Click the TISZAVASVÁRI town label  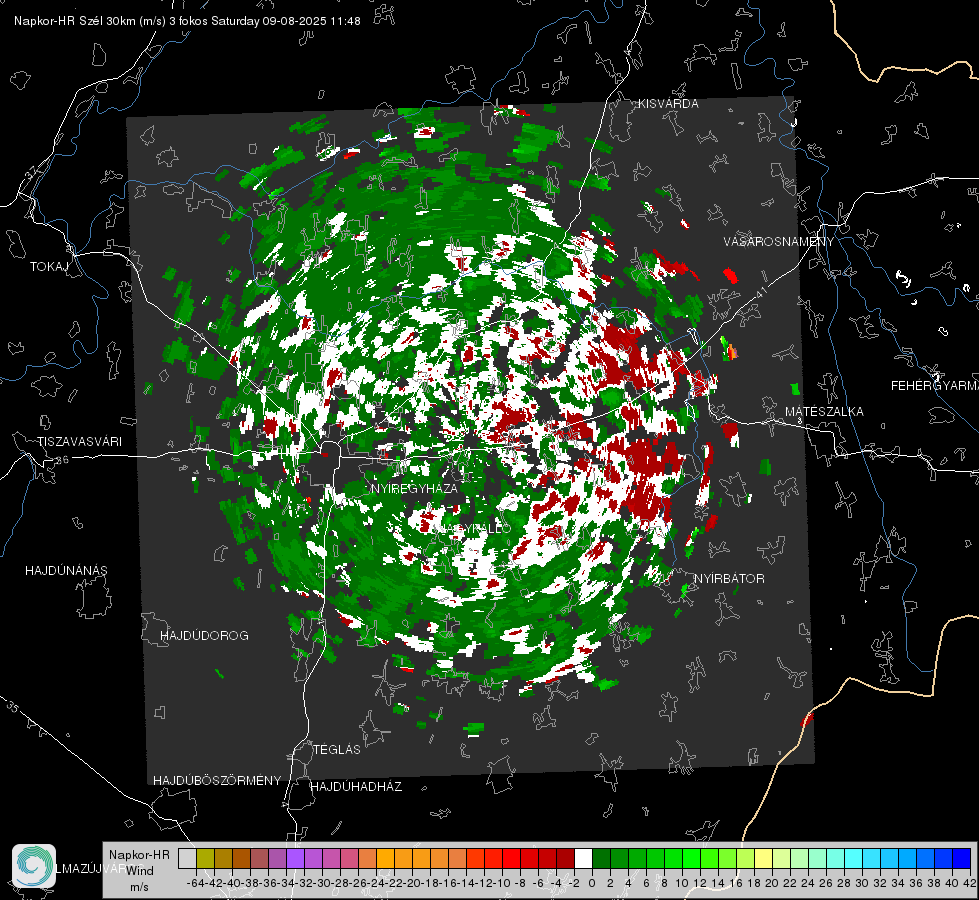pyautogui.click(x=79, y=442)
